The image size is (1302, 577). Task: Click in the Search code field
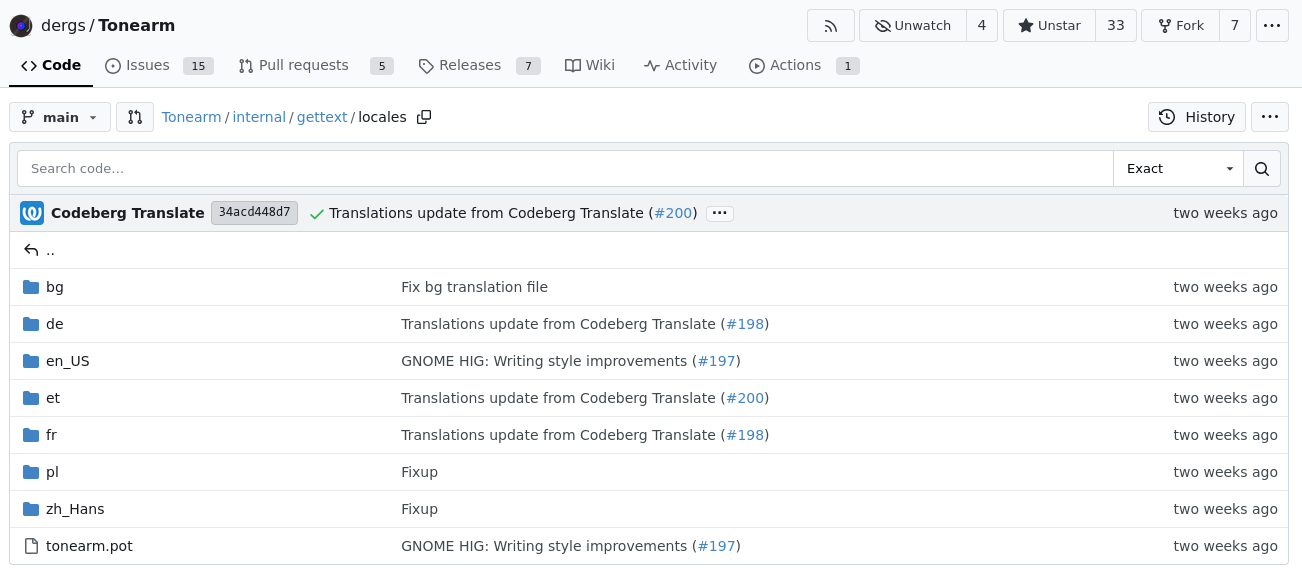pyautogui.click(x=565, y=169)
